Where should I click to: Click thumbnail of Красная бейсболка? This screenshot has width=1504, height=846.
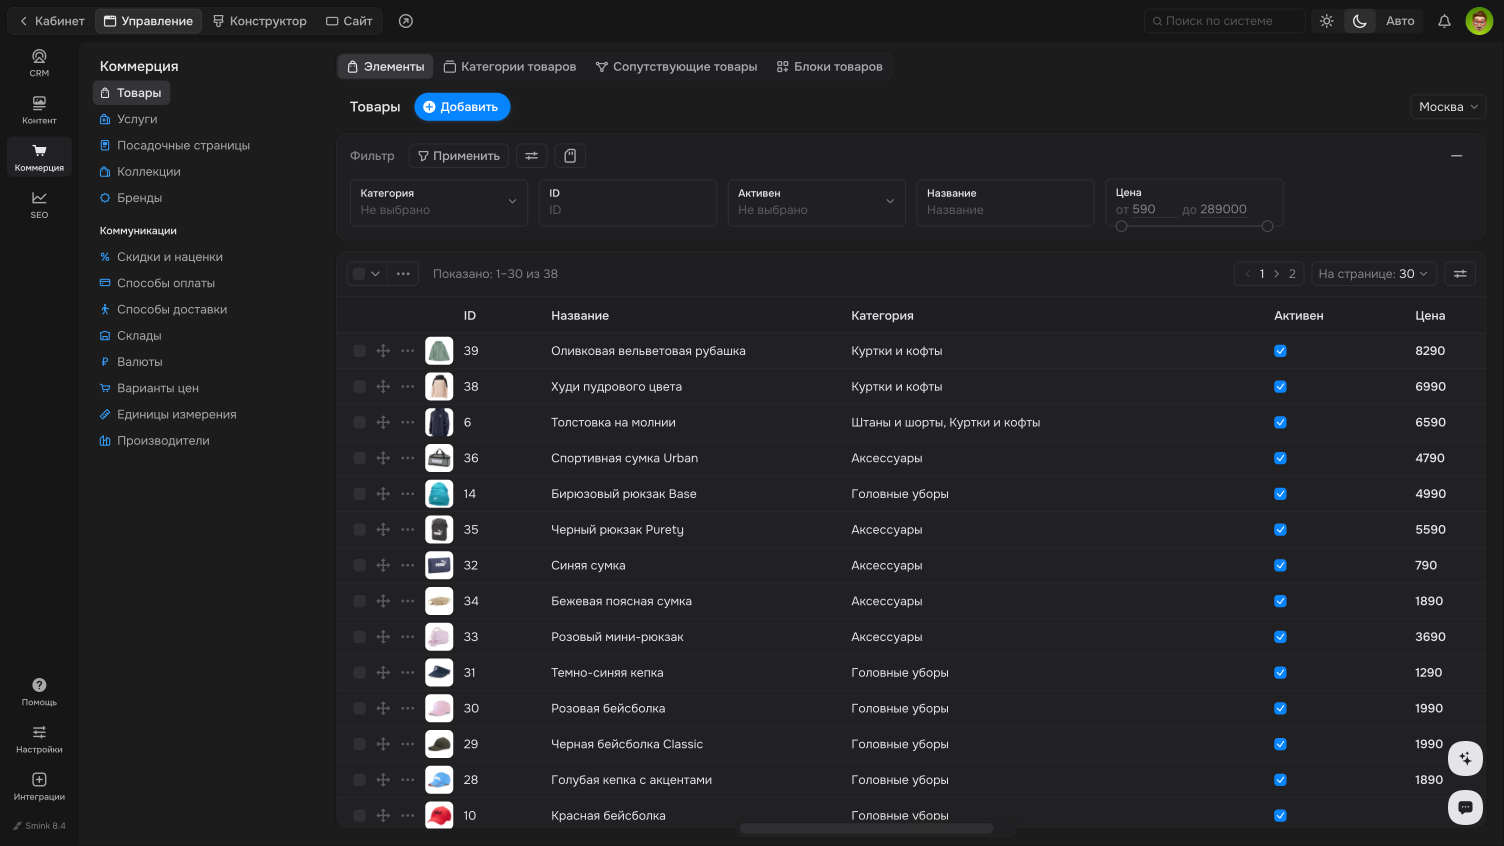439,815
